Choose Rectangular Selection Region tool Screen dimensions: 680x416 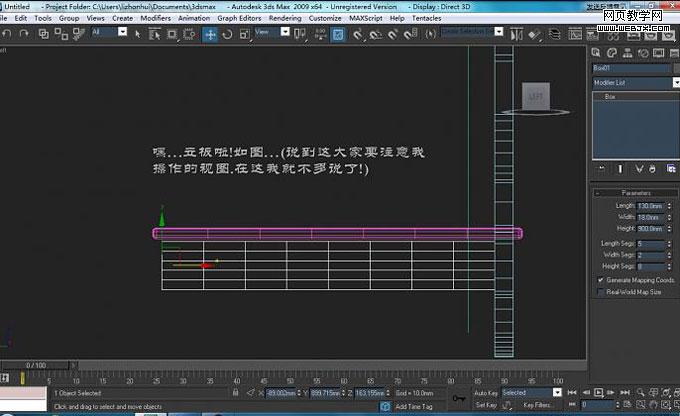[x=172, y=34]
